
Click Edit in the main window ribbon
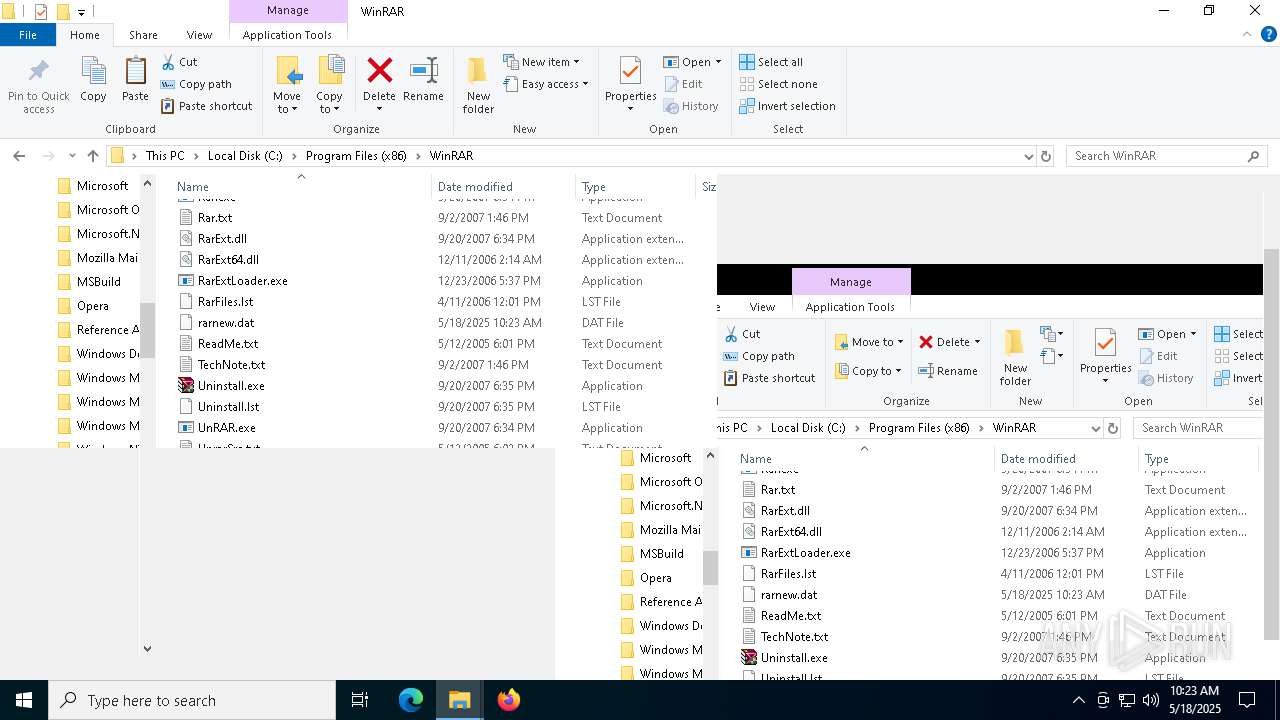pyautogui.click(x=683, y=84)
